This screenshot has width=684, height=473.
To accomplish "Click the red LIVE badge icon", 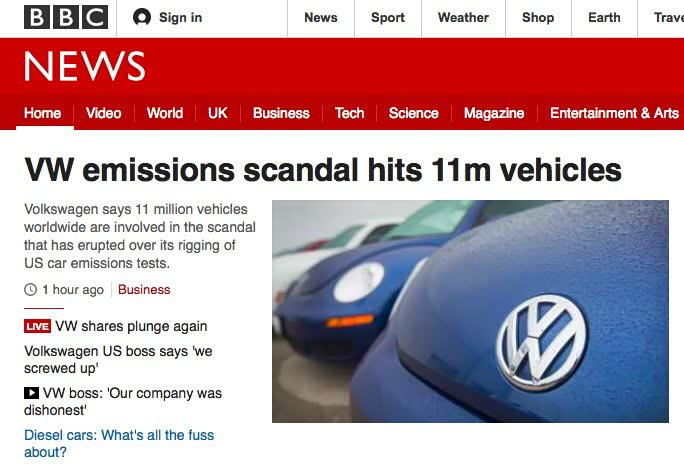I will 37,326.
